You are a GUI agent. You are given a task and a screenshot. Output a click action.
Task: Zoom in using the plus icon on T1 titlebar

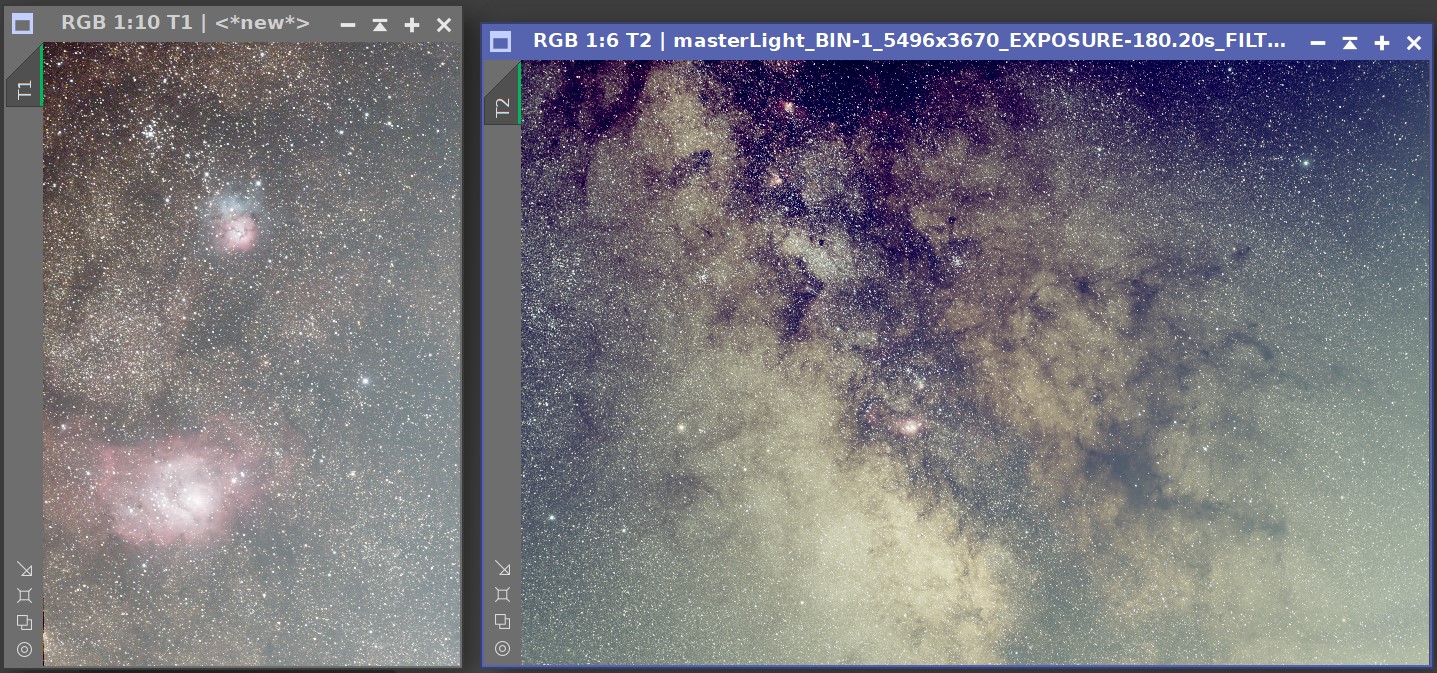pyautogui.click(x=411, y=24)
